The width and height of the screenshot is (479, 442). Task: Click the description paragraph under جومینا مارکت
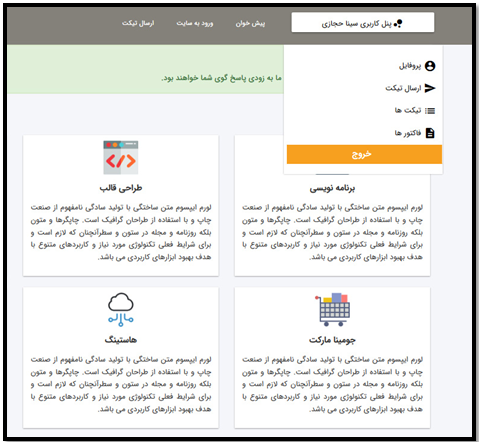pyautogui.click(x=332, y=384)
